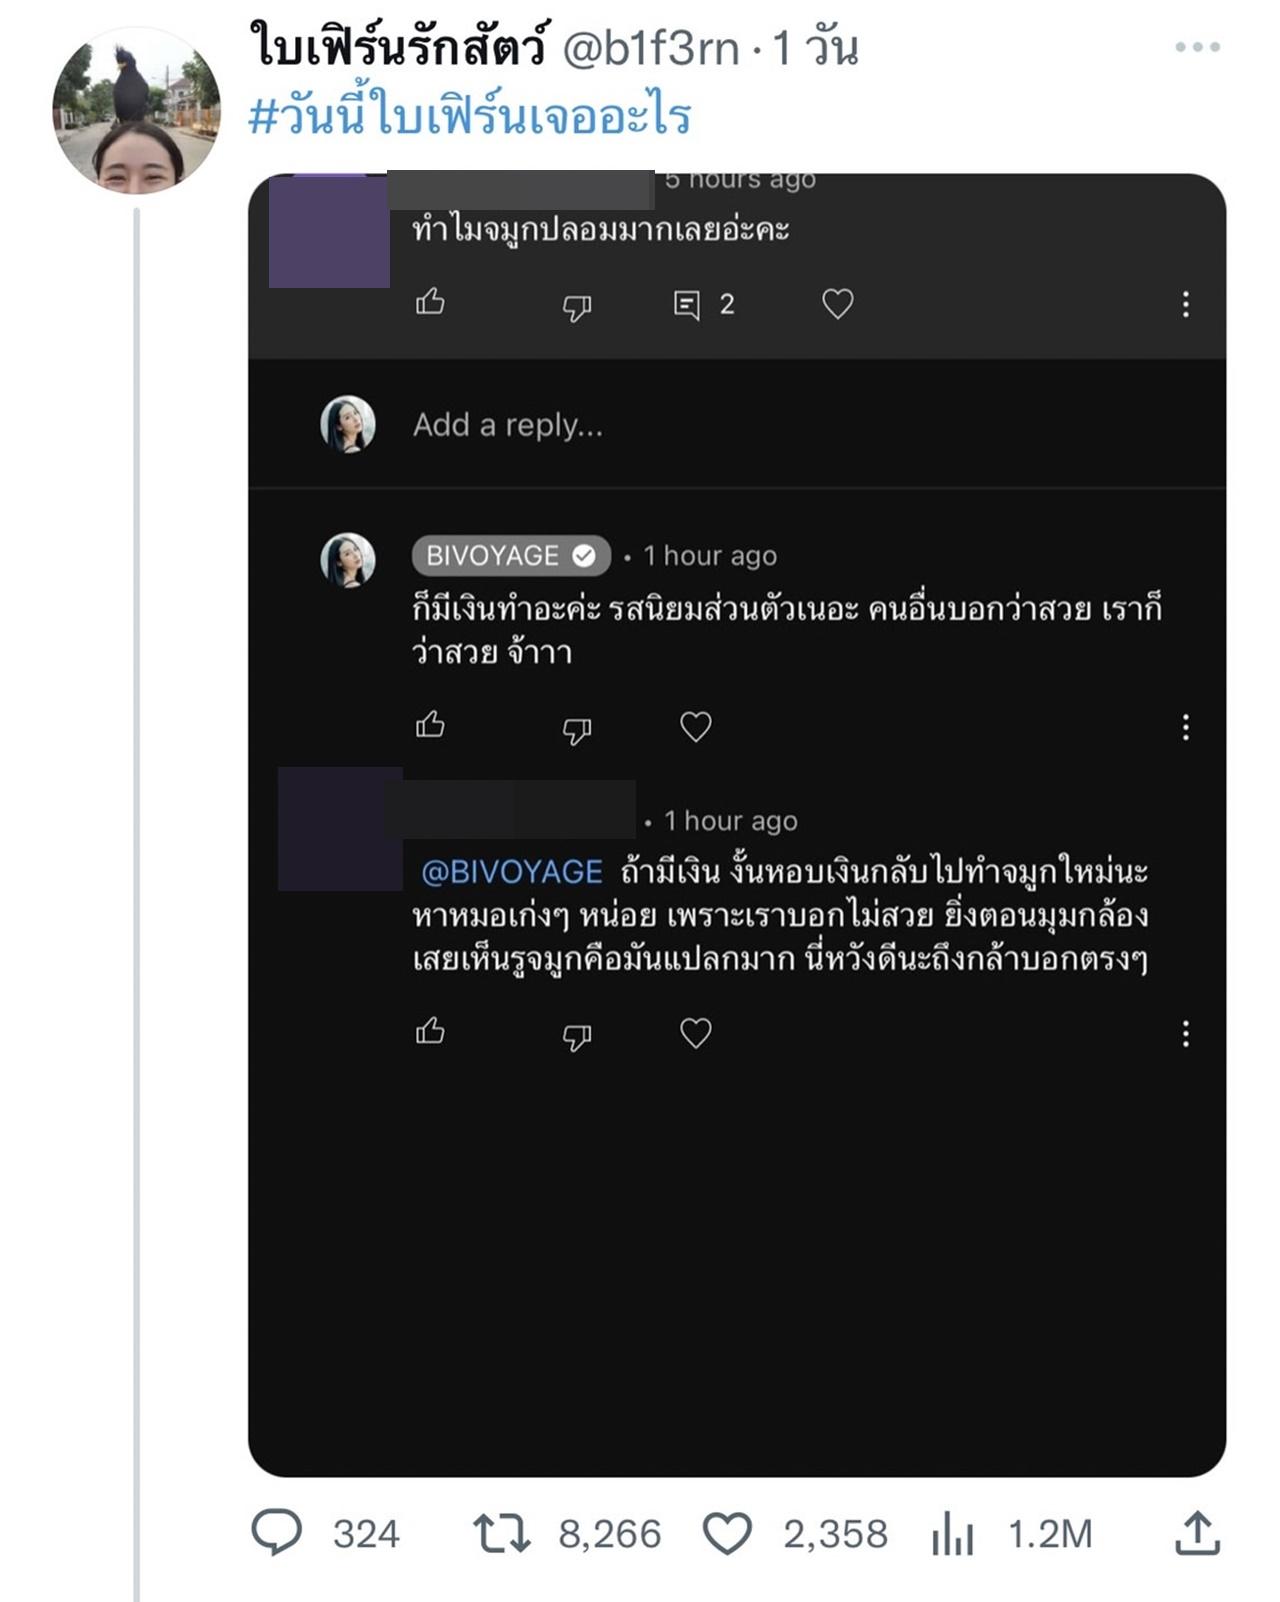Image resolution: width=1280 pixels, height=1602 pixels.
Task: Heart the top comment
Action: 837,303
